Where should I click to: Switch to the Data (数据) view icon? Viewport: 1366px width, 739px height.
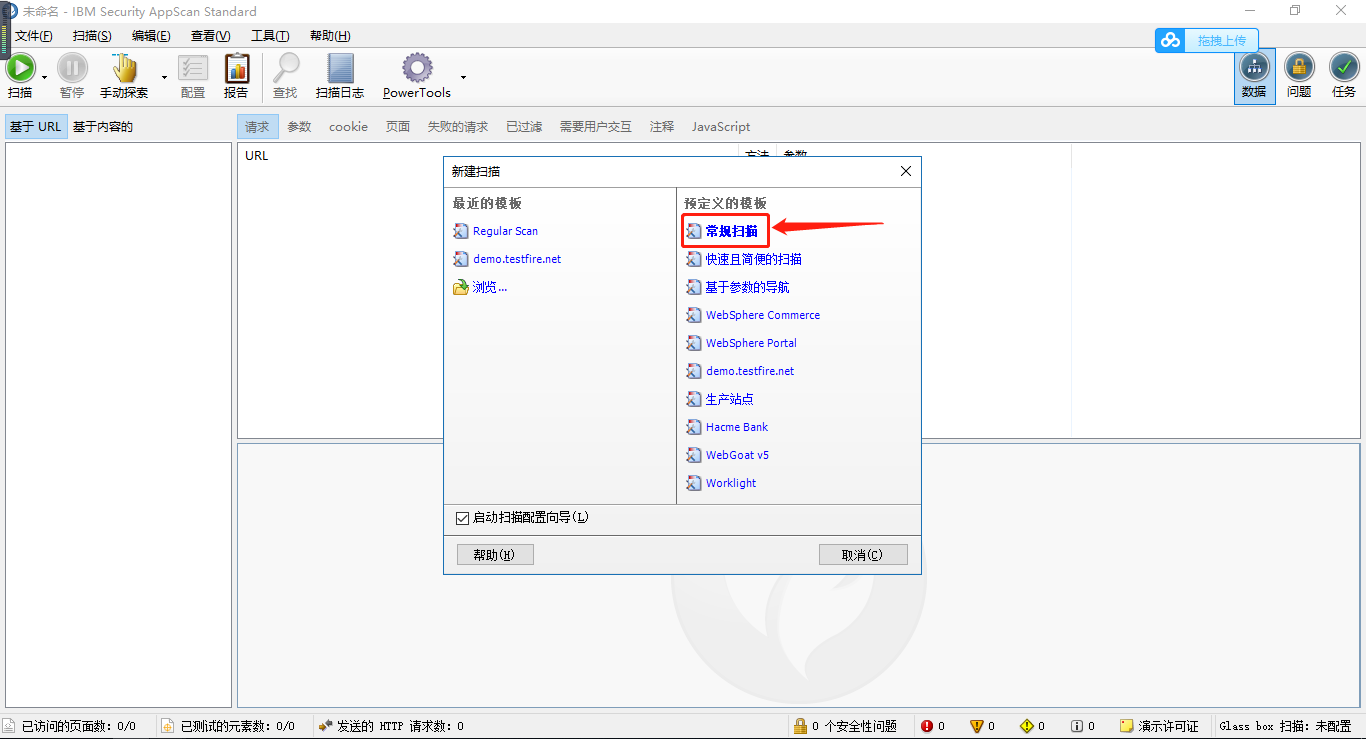click(1254, 67)
